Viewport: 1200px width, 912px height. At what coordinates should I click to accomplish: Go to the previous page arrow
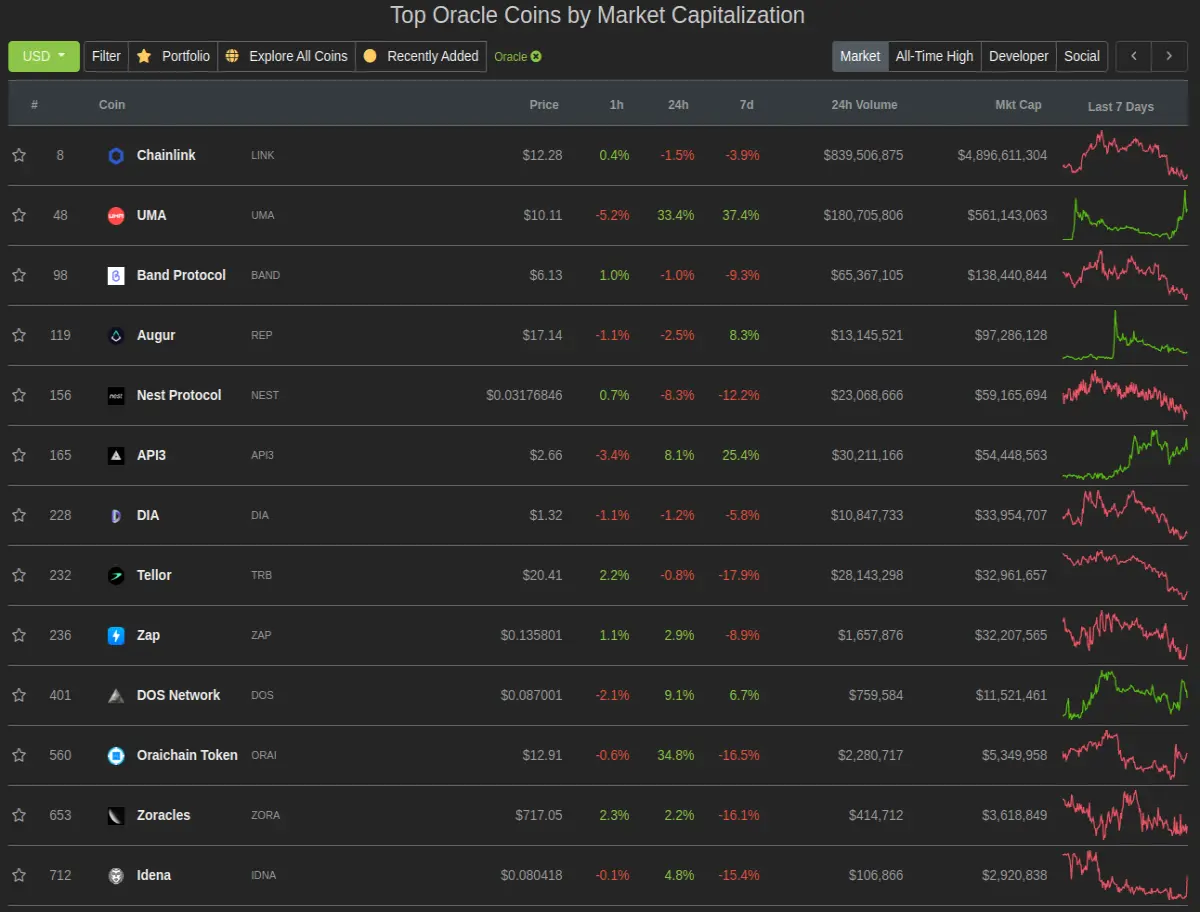[1134, 56]
